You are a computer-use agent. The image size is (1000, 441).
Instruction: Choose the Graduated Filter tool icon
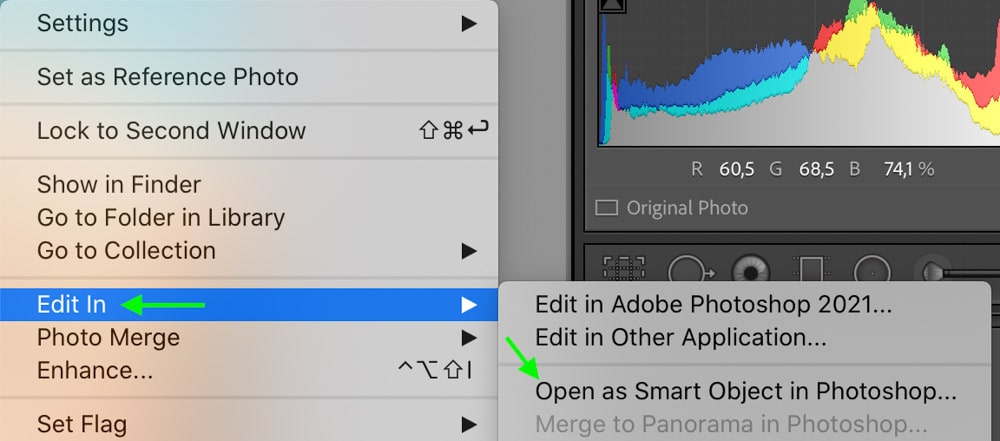tap(812, 269)
